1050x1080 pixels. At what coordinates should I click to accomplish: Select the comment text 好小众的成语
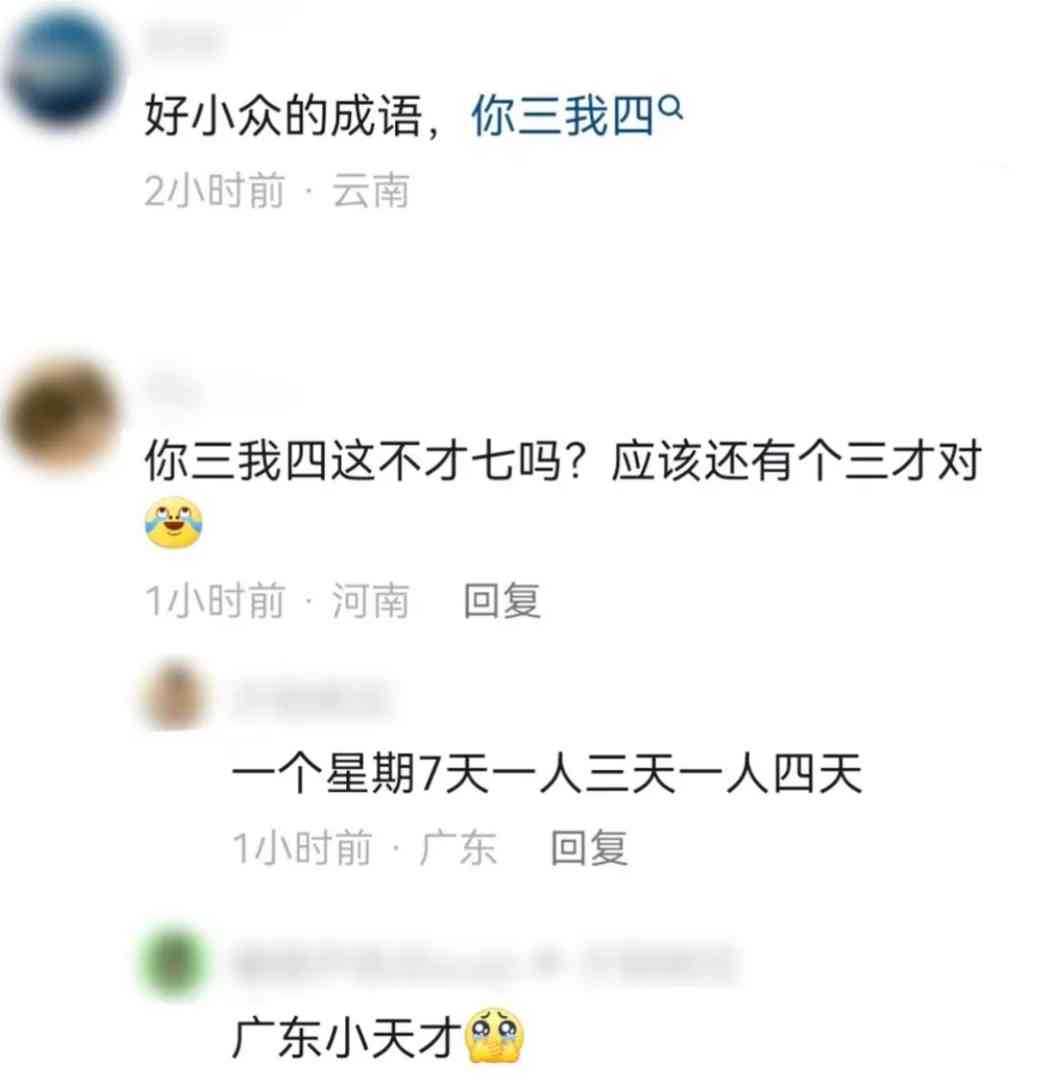pyautogui.click(x=283, y=116)
